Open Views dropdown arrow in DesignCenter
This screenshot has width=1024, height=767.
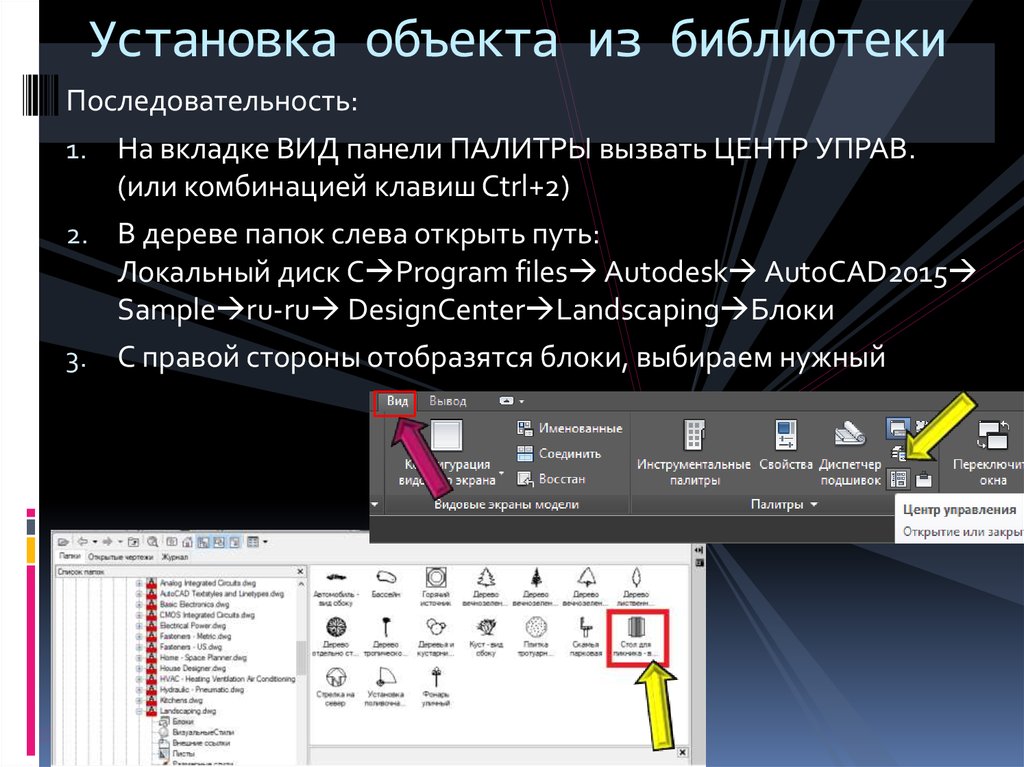(x=266, y=542)
